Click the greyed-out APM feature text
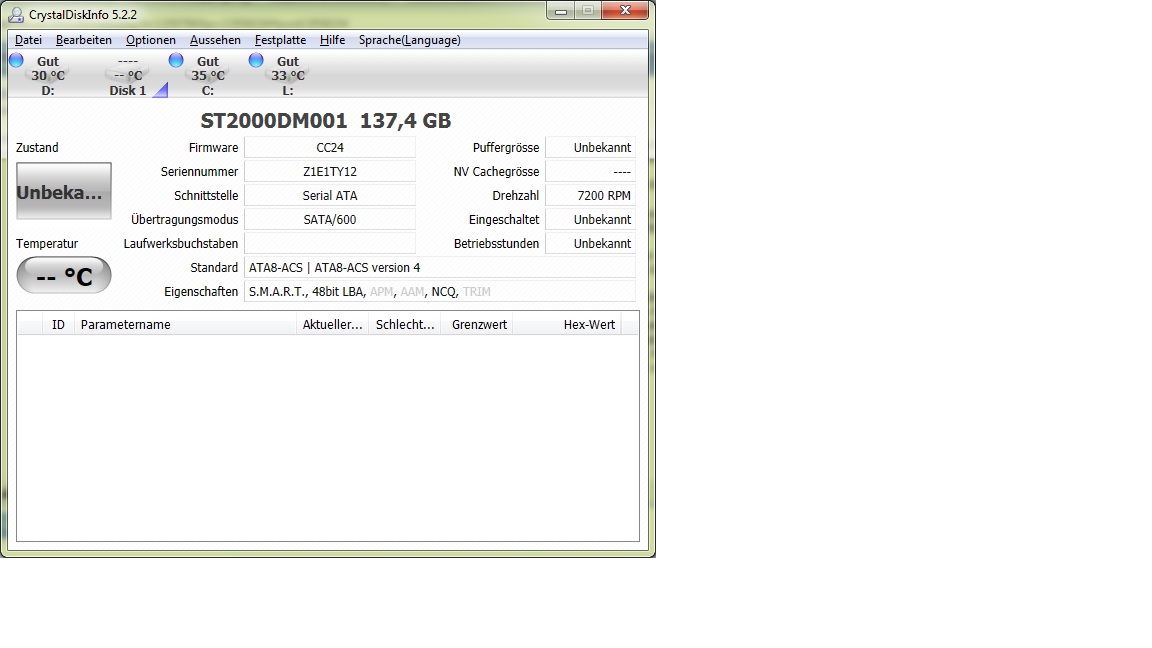This screenshot has width=1152, height=648. point(382,292)
